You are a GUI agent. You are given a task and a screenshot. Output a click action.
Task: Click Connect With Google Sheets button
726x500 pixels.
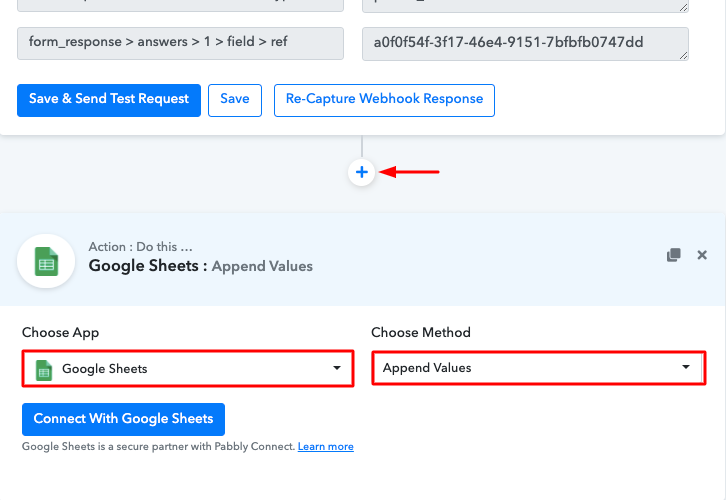[x=123, y=419]
